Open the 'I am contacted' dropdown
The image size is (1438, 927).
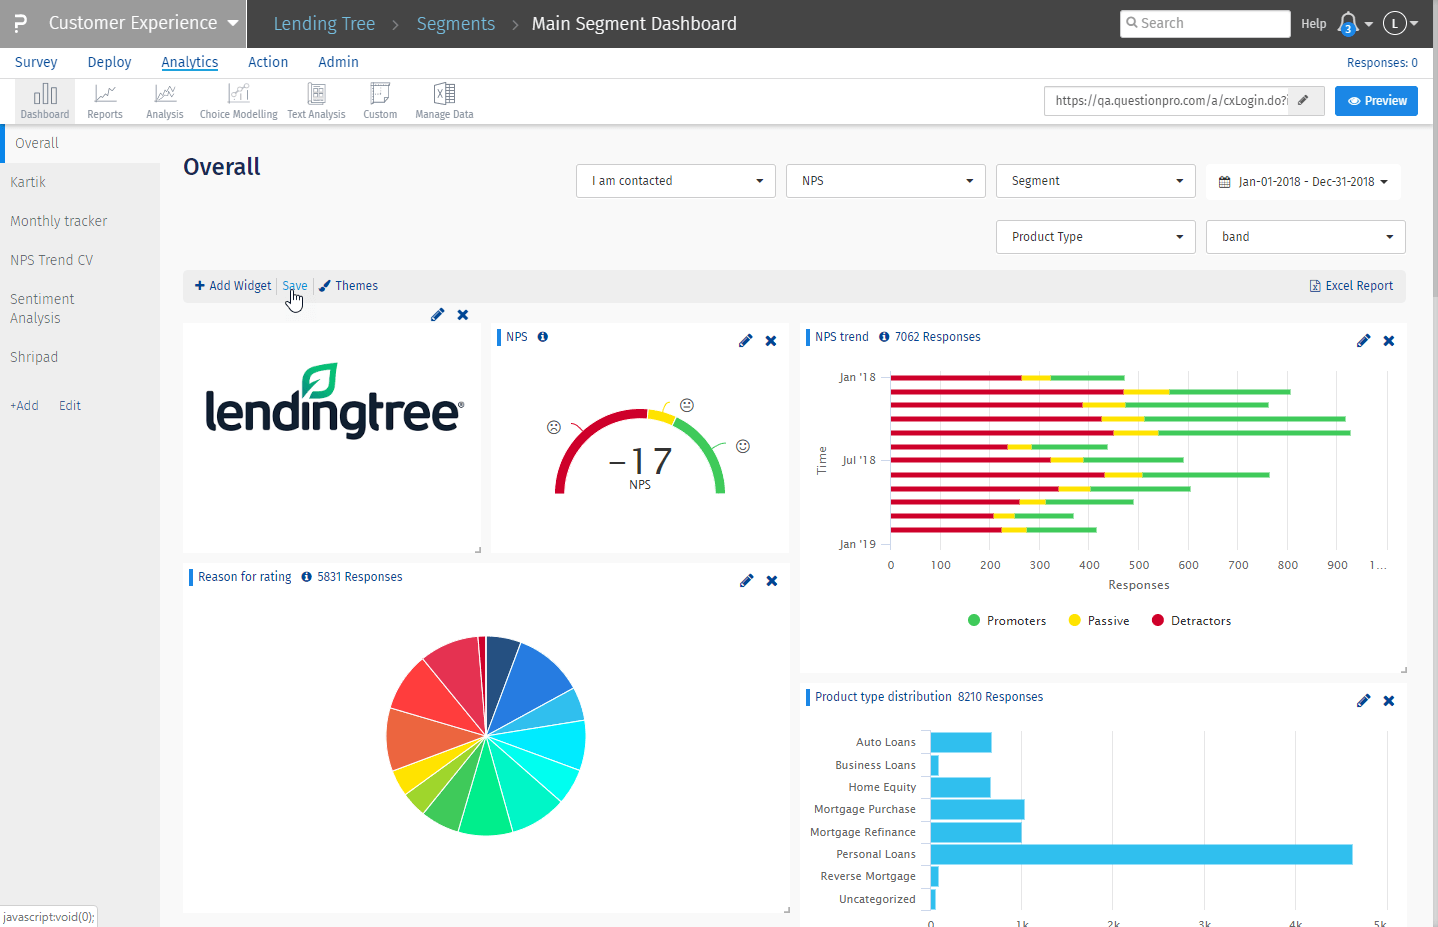click(676, 181)
